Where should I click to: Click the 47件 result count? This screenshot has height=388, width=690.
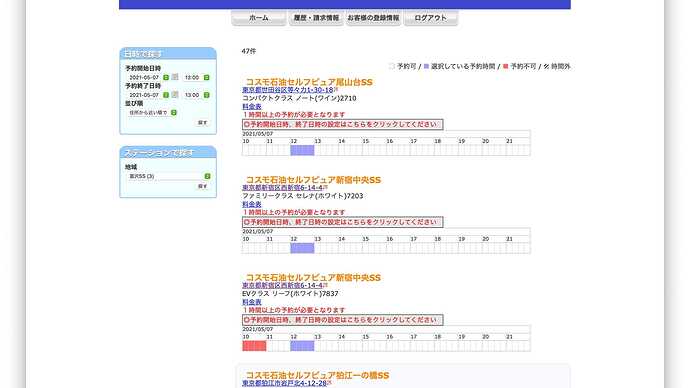pos(249,51)
